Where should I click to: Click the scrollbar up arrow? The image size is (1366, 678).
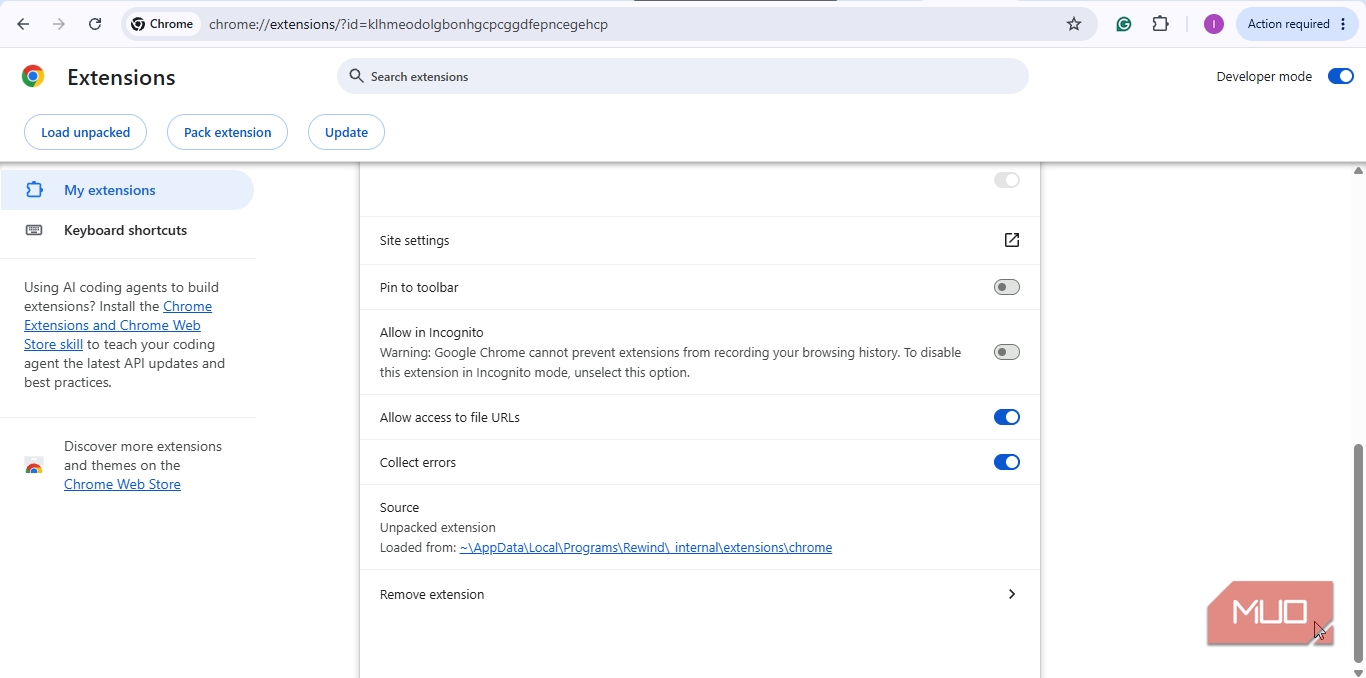(1358, 170)
